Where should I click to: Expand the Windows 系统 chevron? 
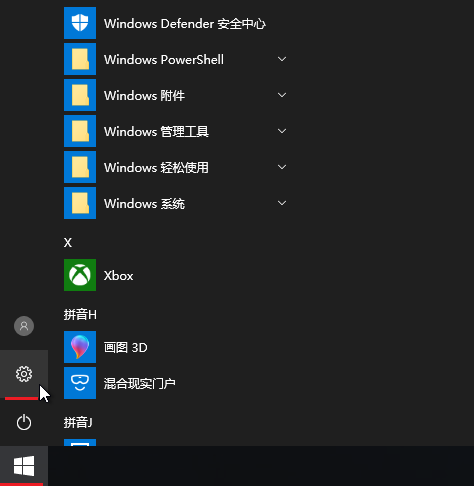[x=282, y=203]
